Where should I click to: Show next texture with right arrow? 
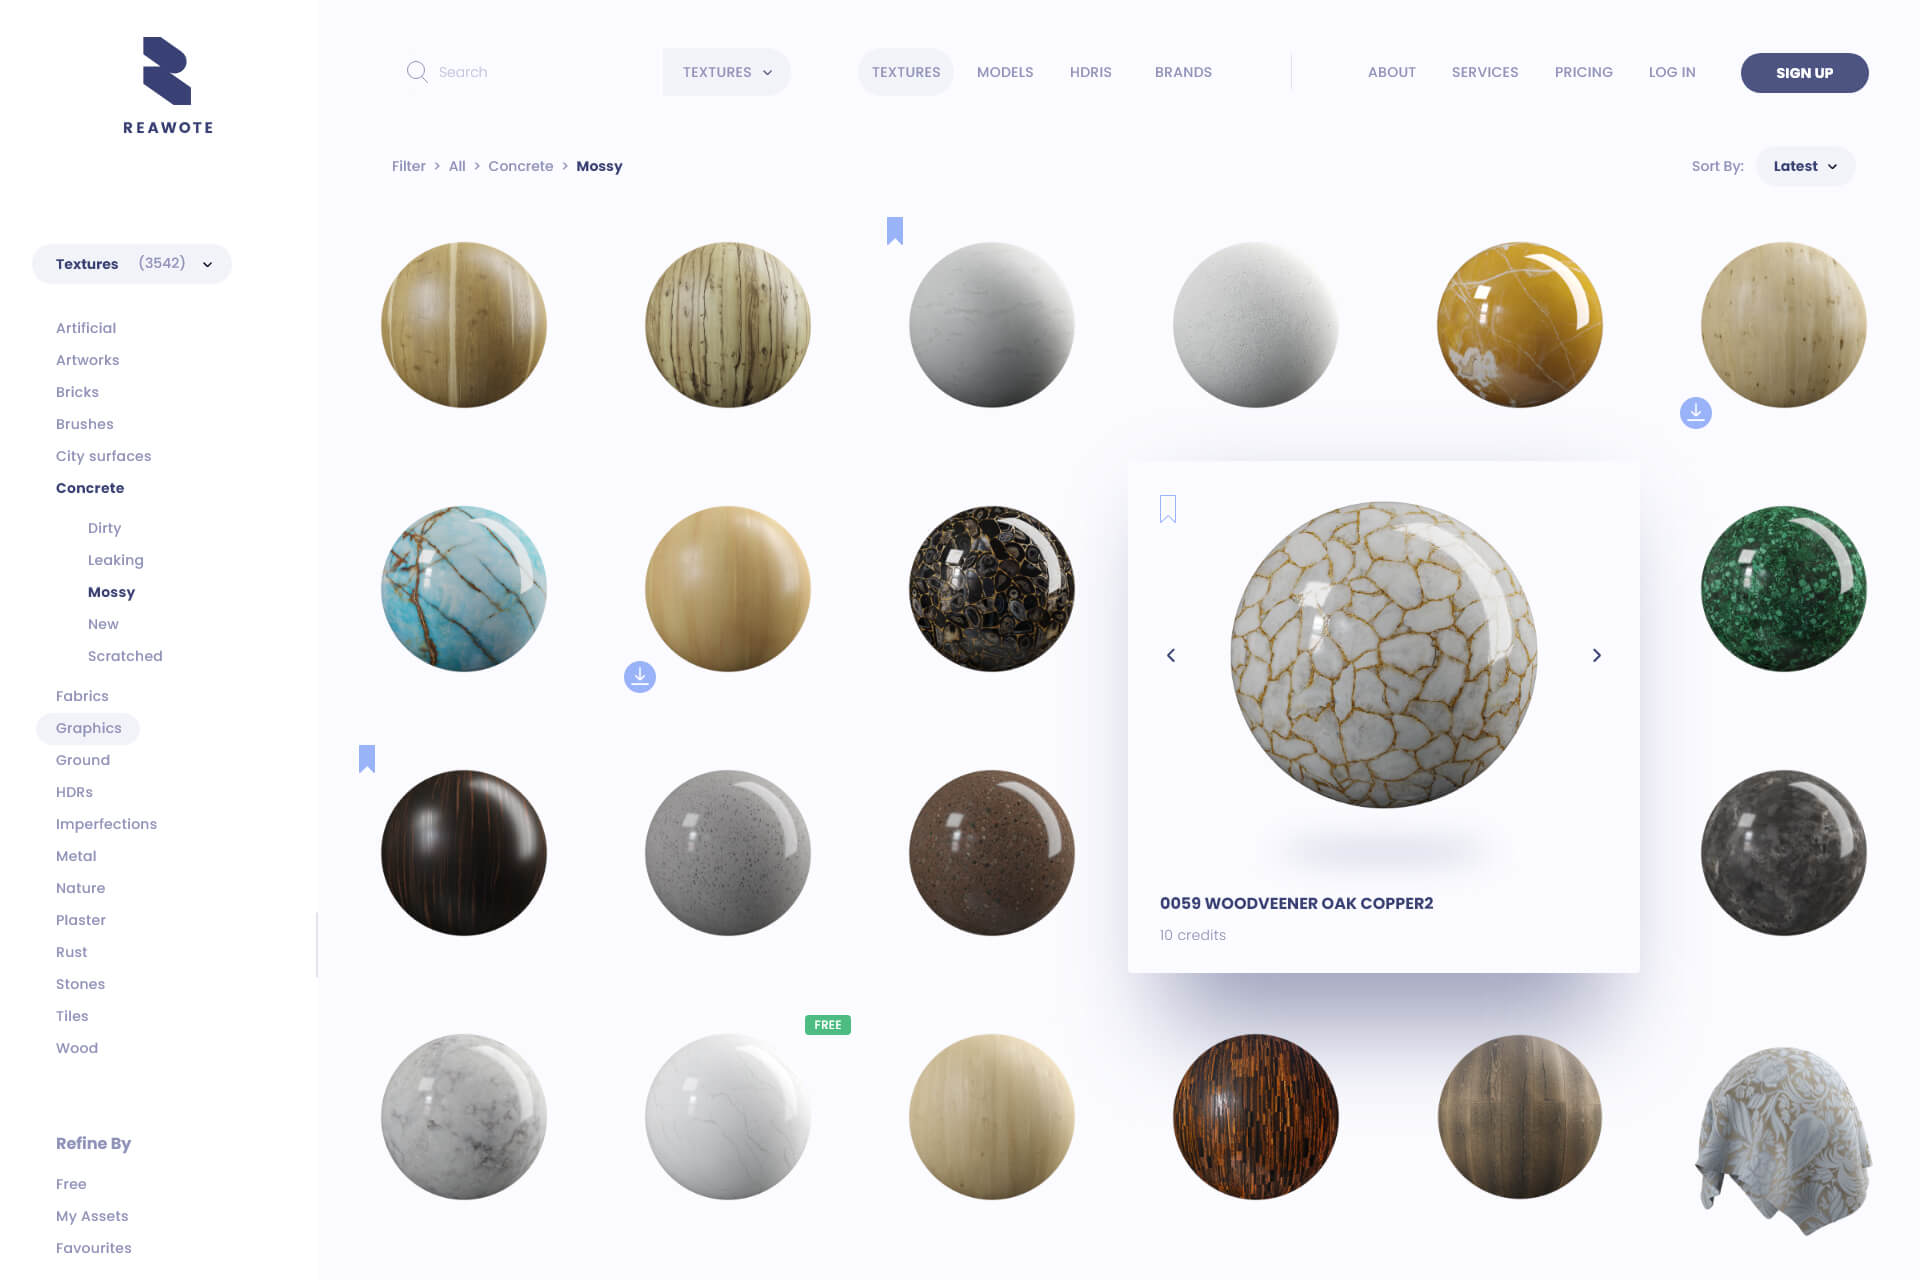(x=1596, y=655)
